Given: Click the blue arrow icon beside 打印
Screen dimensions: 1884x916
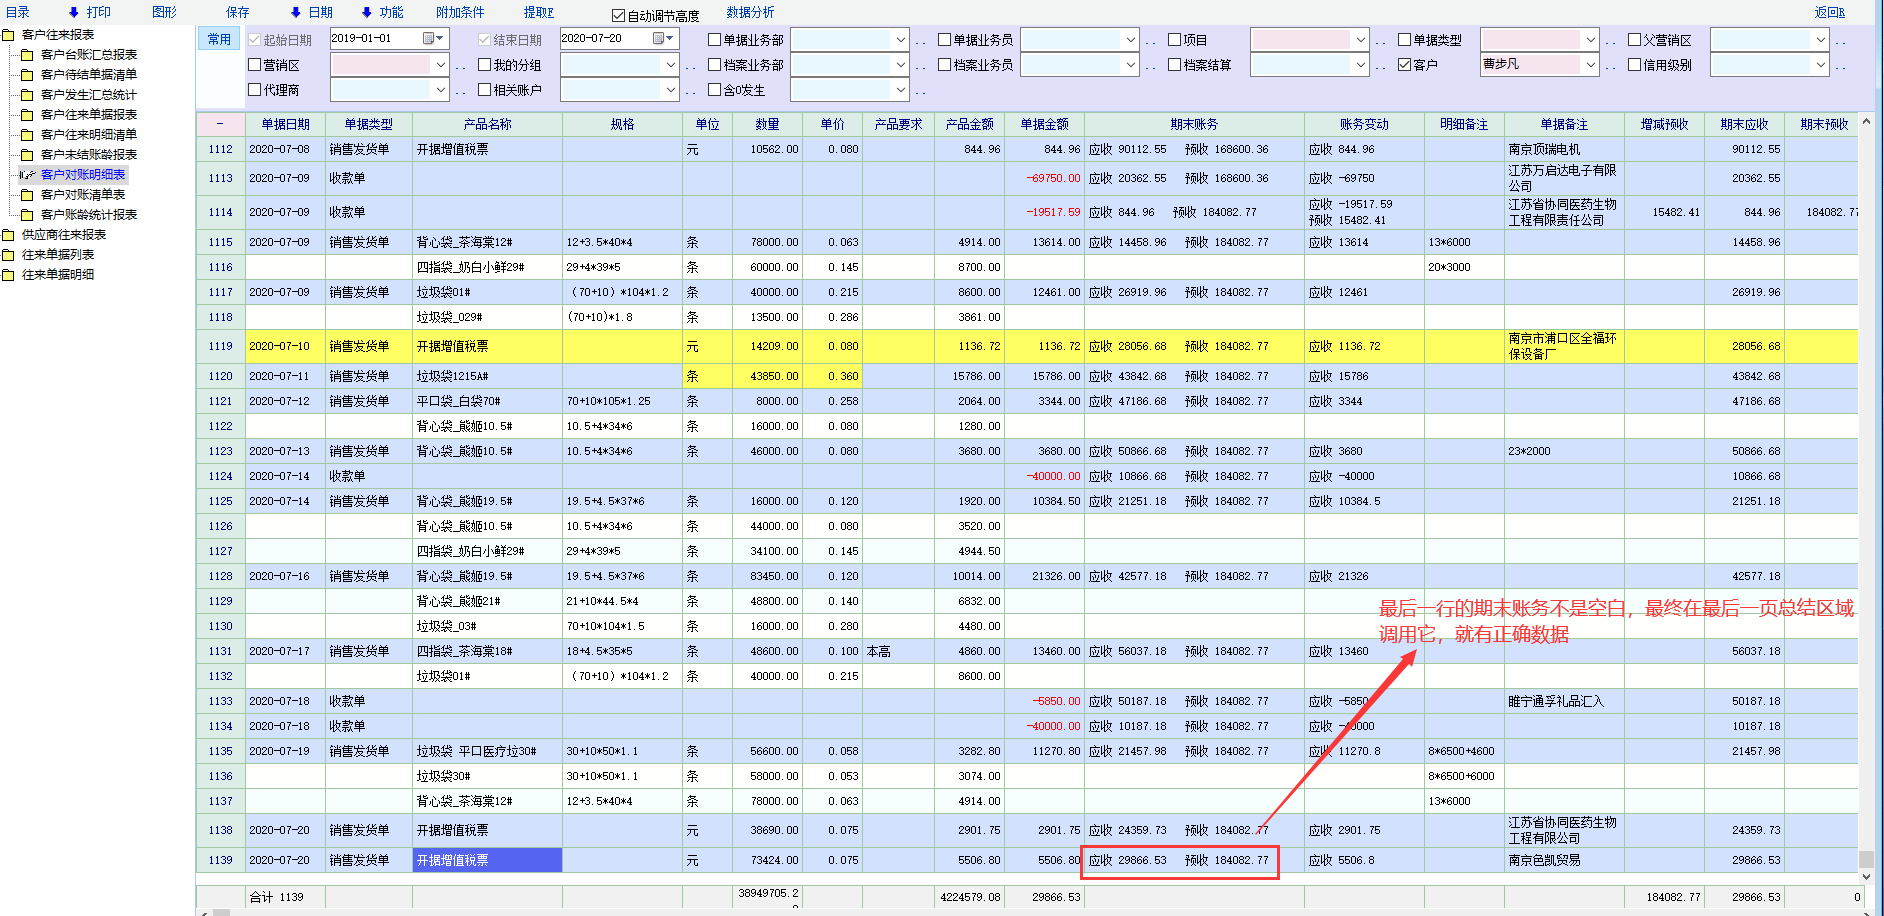Looking at the screenshot, I should coord(74,13).
